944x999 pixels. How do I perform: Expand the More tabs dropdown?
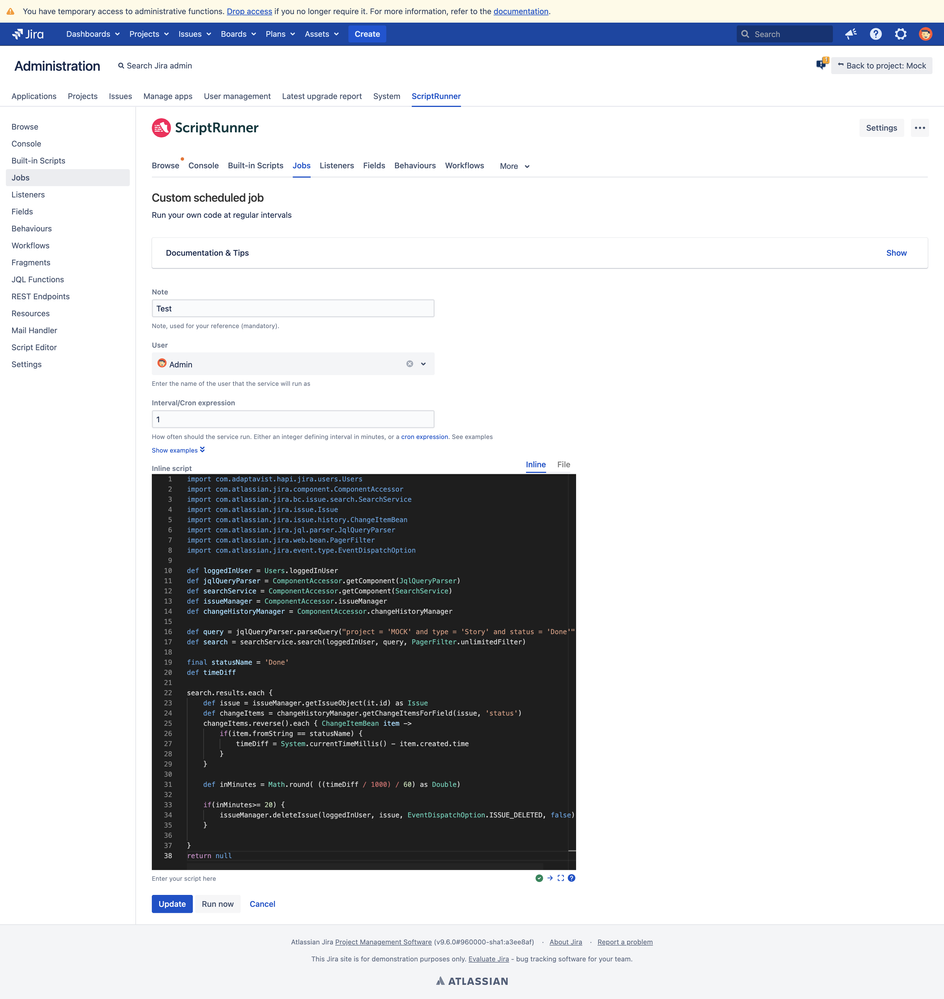[515, 166]
